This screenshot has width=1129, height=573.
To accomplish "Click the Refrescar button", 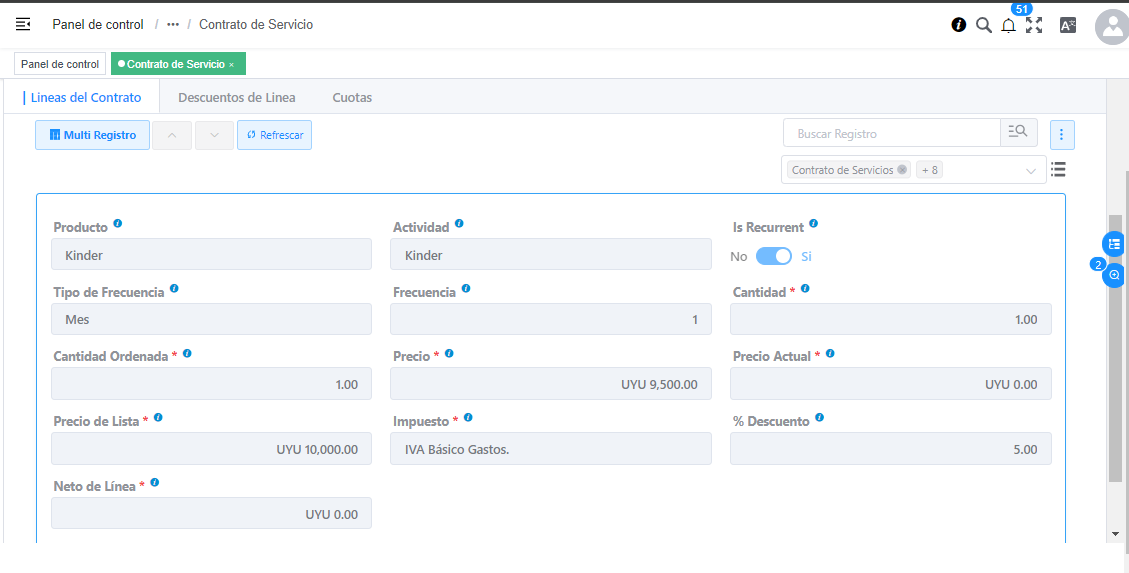I will tap(274, 135).
